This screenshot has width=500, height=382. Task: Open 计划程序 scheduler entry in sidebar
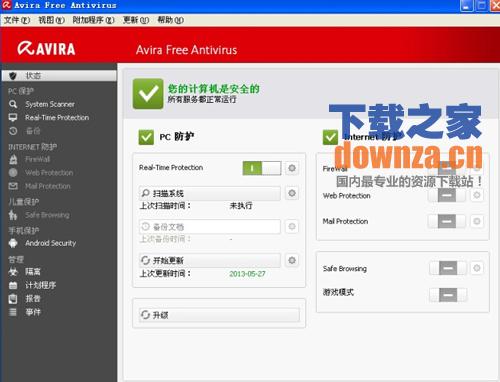(x=41, y=285)
